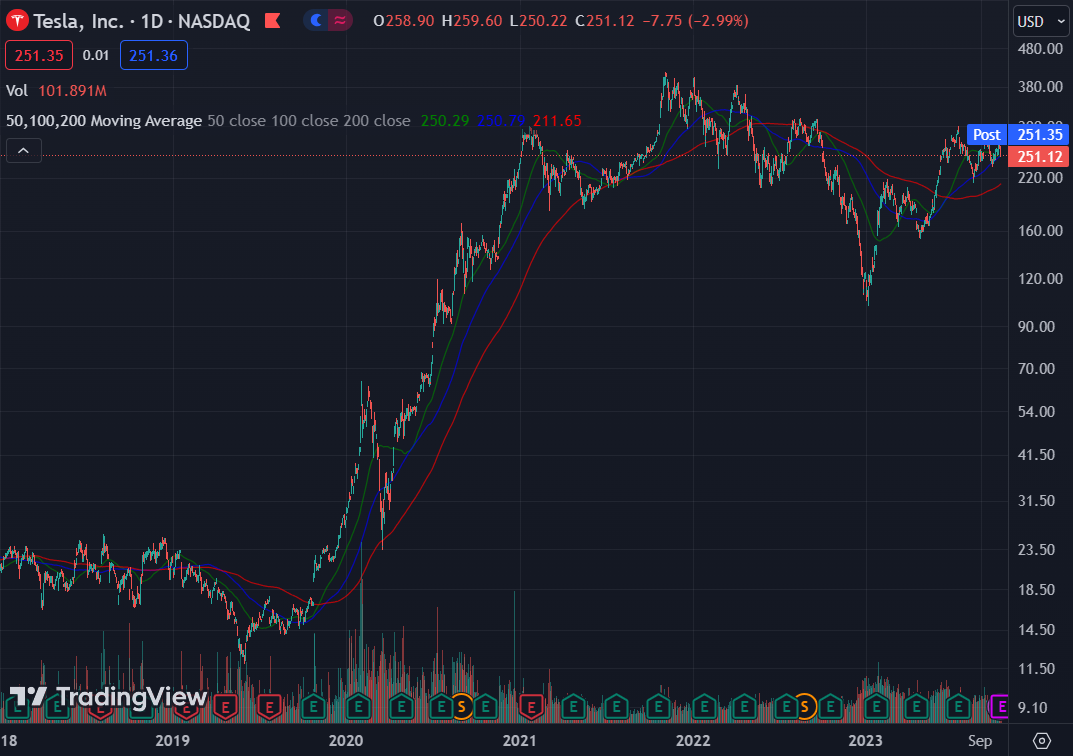The width and height of the screenshot is (1073, 756).
Task: Click the red 251.12 last price label
Action: (1039, 157)
